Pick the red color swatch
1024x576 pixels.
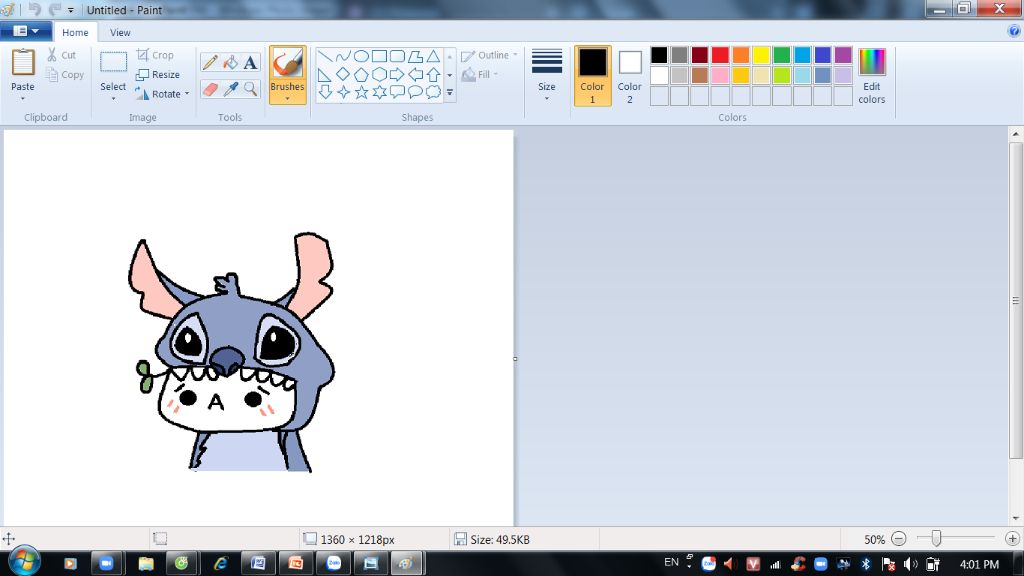tap(720, 55)
